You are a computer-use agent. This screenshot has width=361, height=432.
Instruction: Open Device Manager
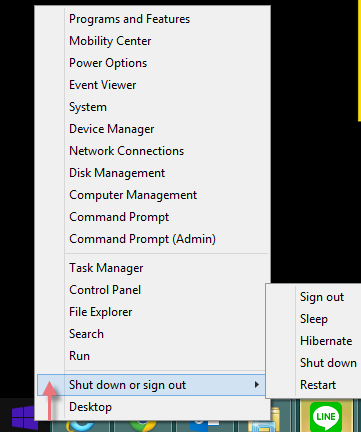click(x=112, y=129)
